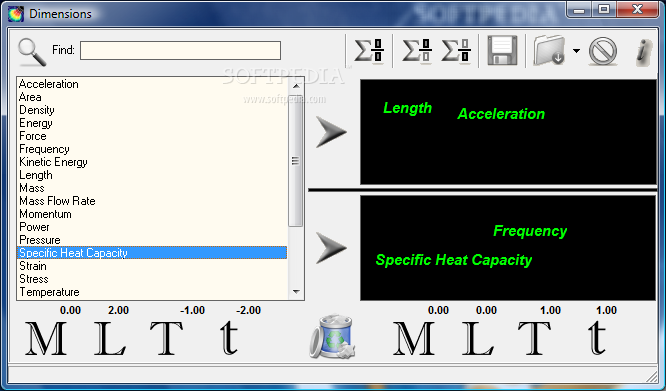
Task: Click the list scrollbar down arrow
Action: (x=296, y=292)
